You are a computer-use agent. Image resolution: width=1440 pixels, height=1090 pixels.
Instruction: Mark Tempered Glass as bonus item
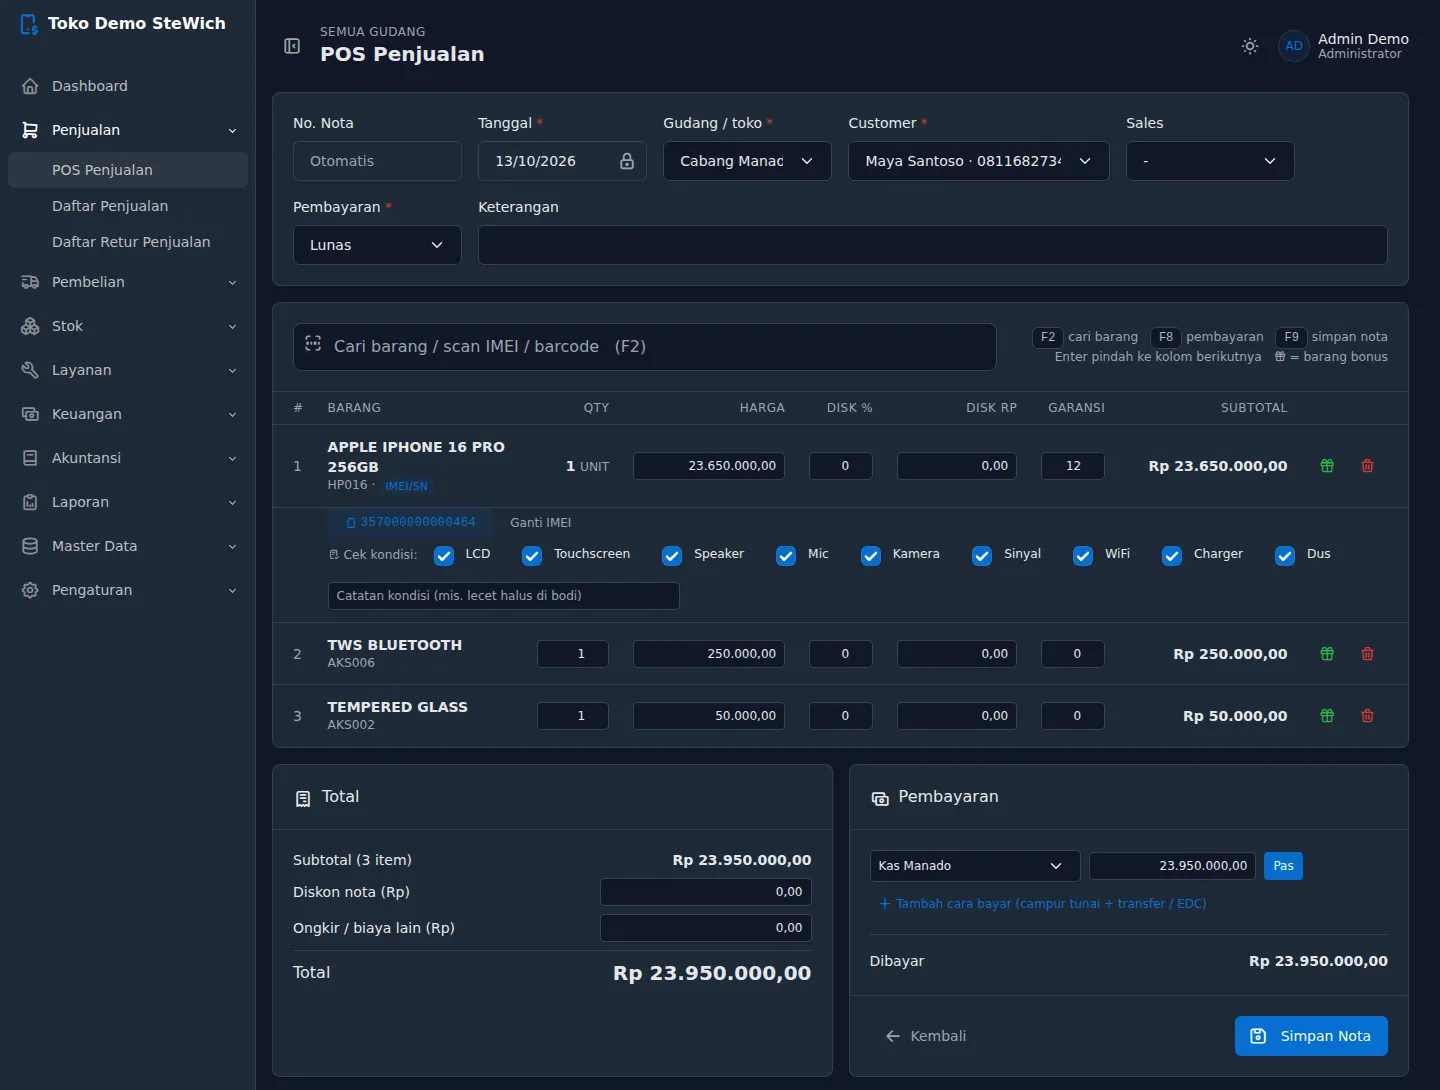[1327, 716]
